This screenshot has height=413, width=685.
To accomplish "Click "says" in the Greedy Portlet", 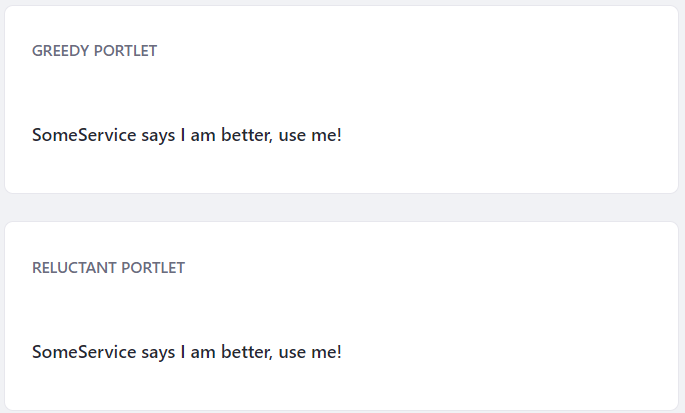I will click(x=158, y=136).
